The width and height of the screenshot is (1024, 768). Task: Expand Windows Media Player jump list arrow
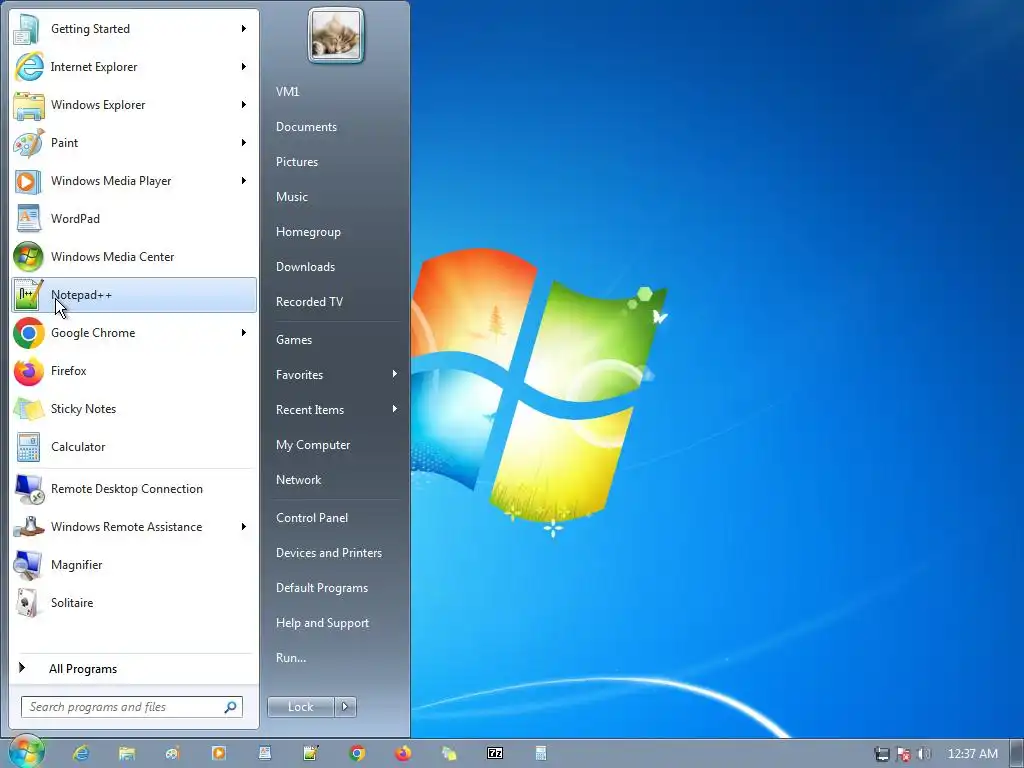coord(244,180)
